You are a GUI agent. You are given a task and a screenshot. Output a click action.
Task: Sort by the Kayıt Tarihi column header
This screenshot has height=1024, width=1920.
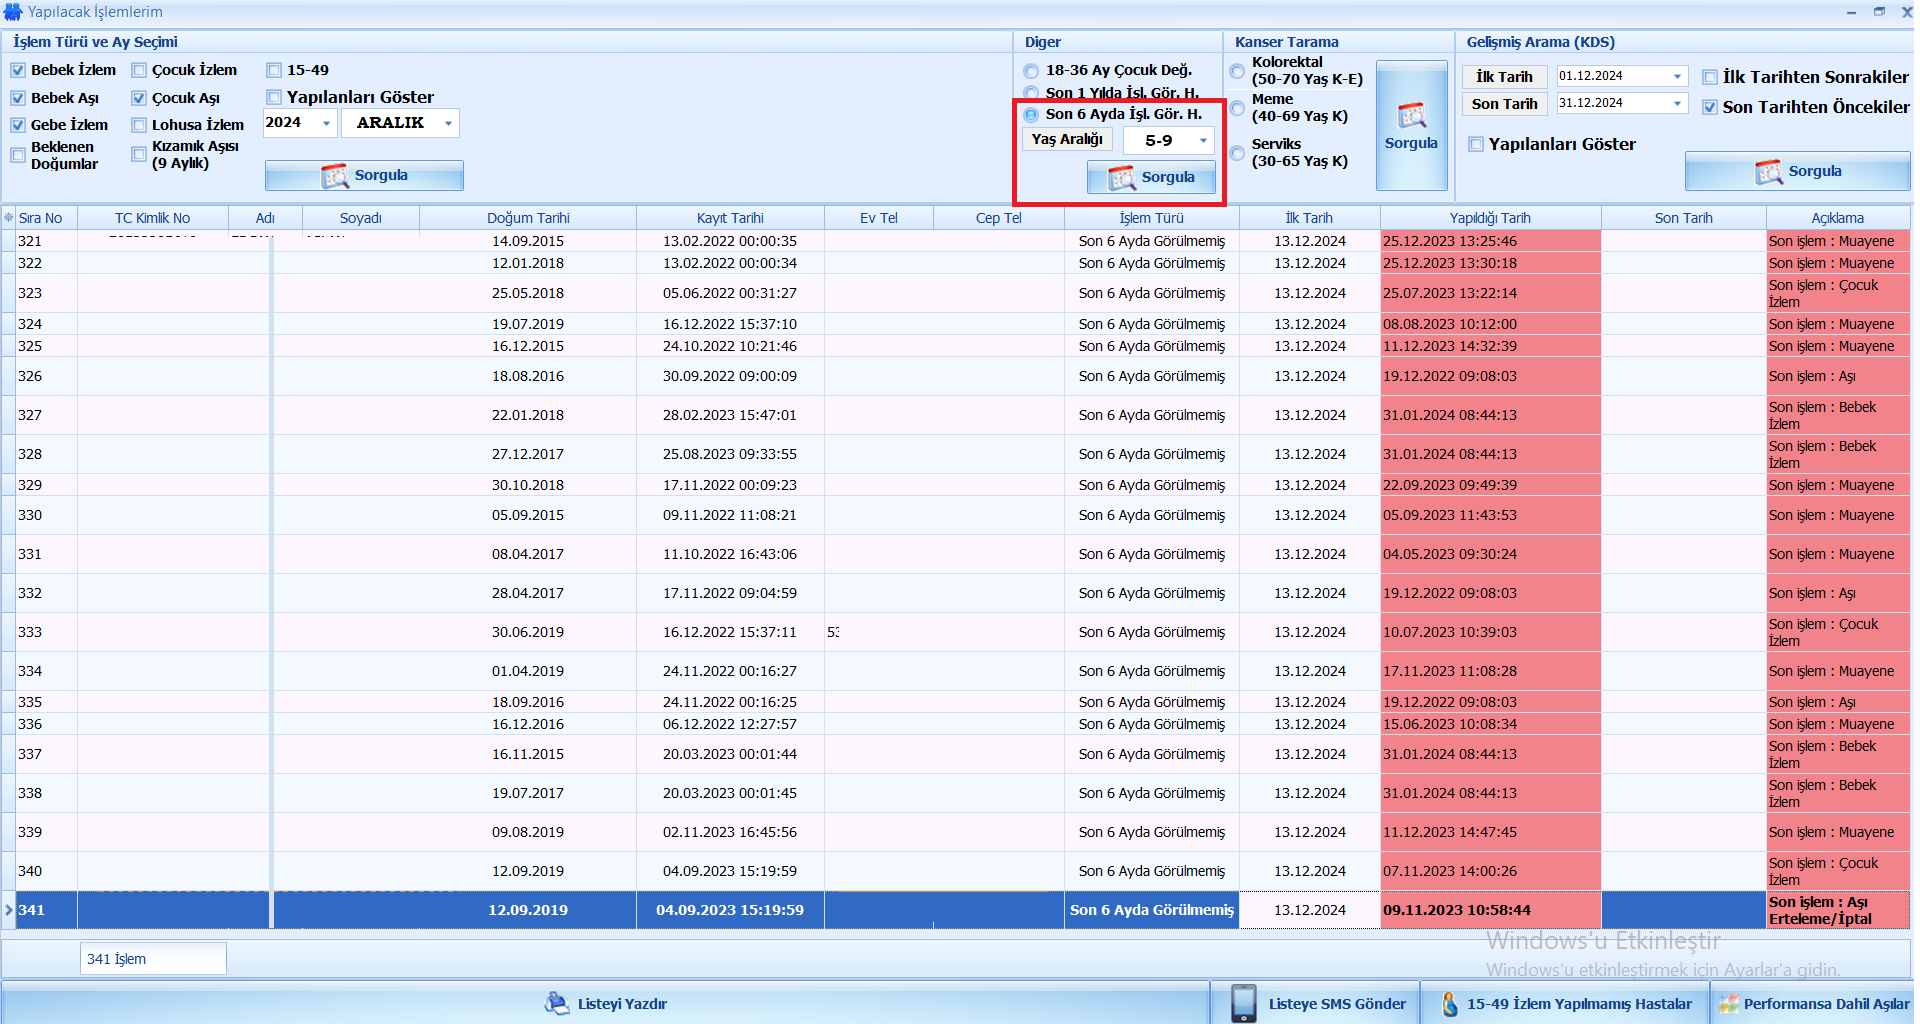(x=730, y=218)
